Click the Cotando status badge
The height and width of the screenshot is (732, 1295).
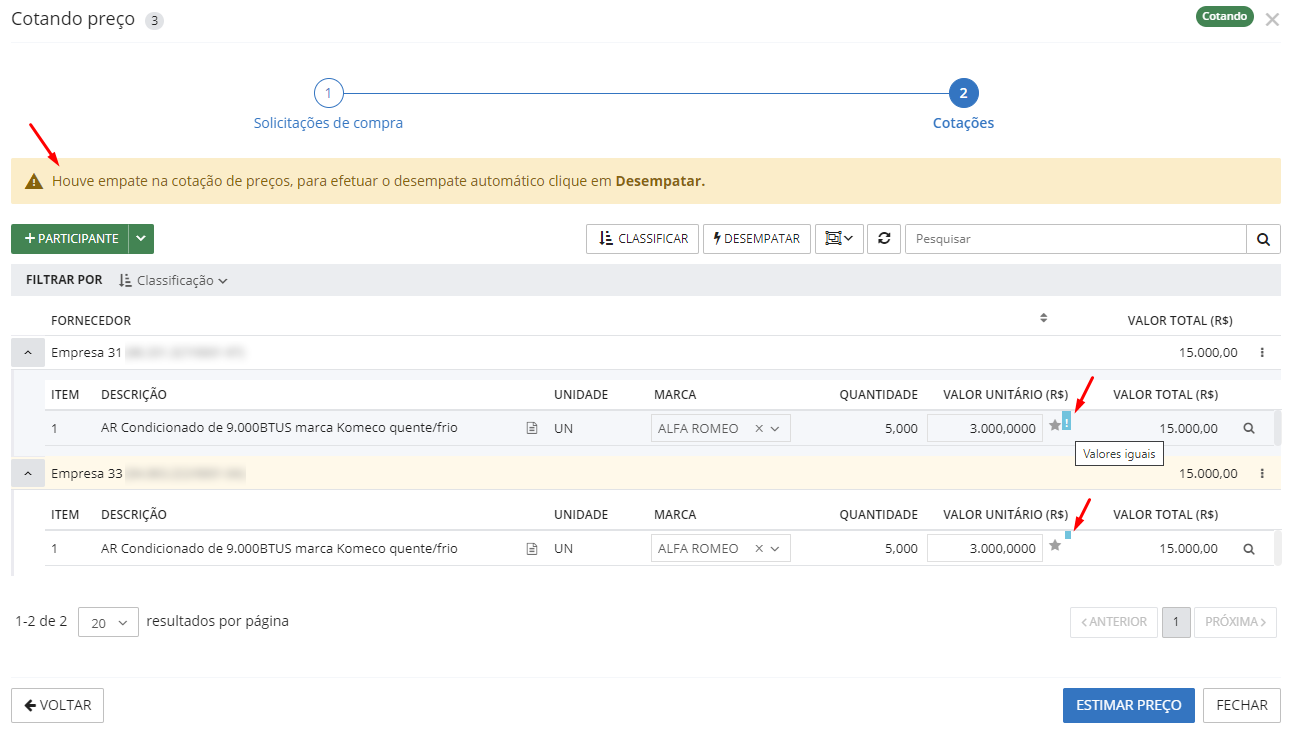(1224, 16)
